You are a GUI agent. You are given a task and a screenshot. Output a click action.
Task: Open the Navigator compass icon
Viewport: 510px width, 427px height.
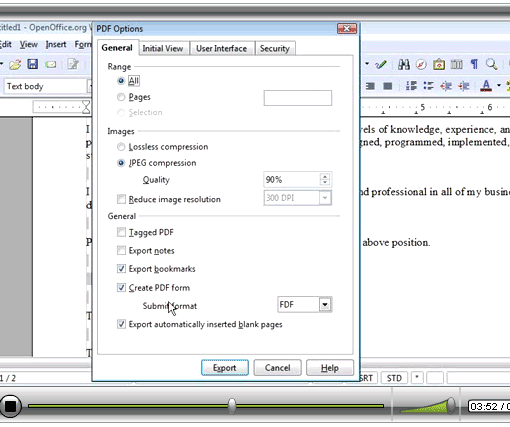[421, 64]
